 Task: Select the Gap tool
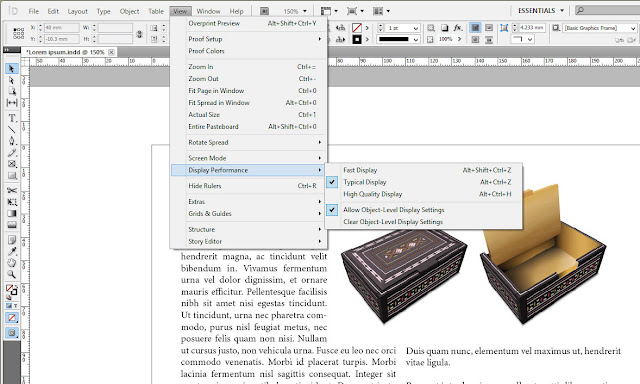(x=11, y=102)
